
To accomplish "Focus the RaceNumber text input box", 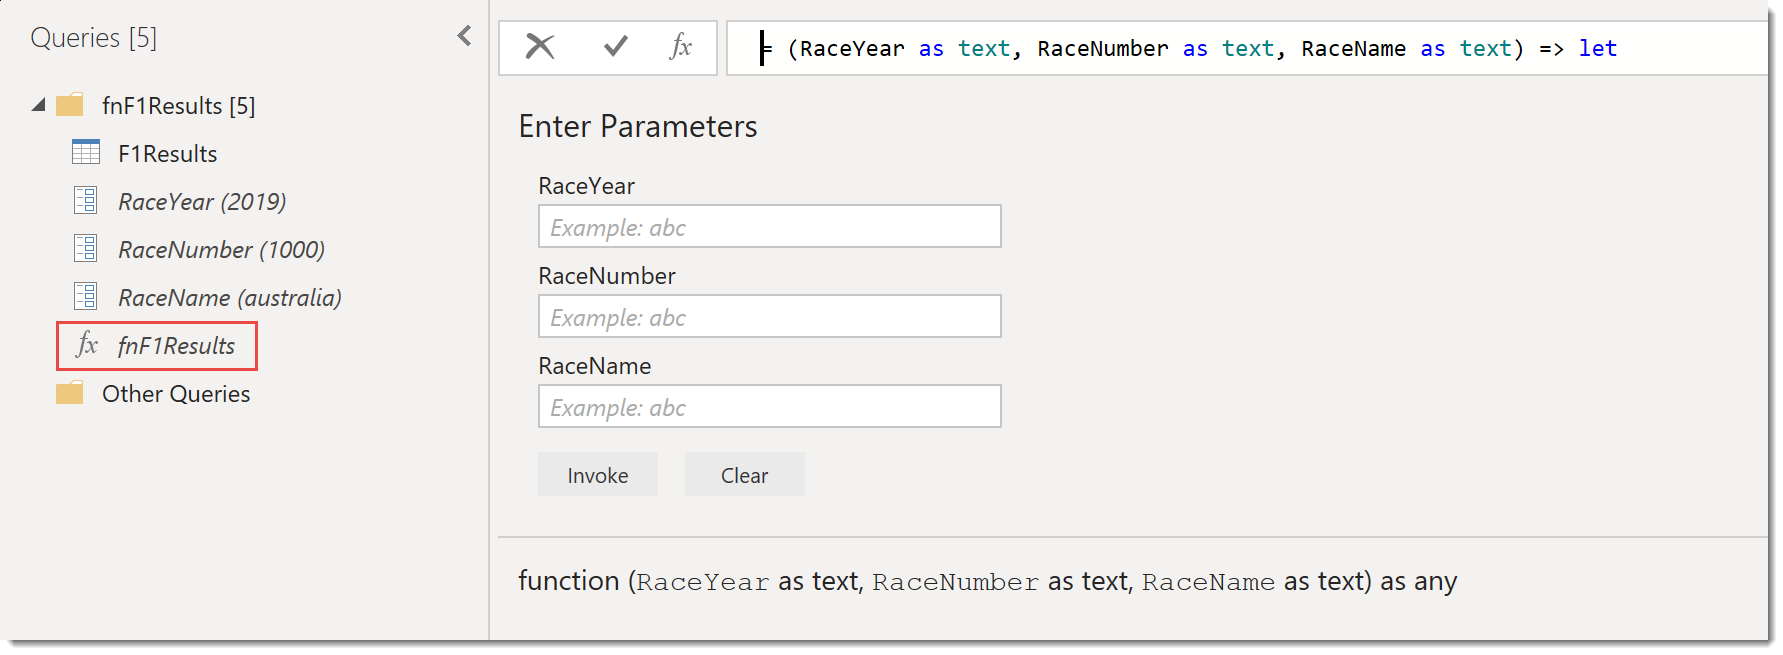I will coord(769,317).
